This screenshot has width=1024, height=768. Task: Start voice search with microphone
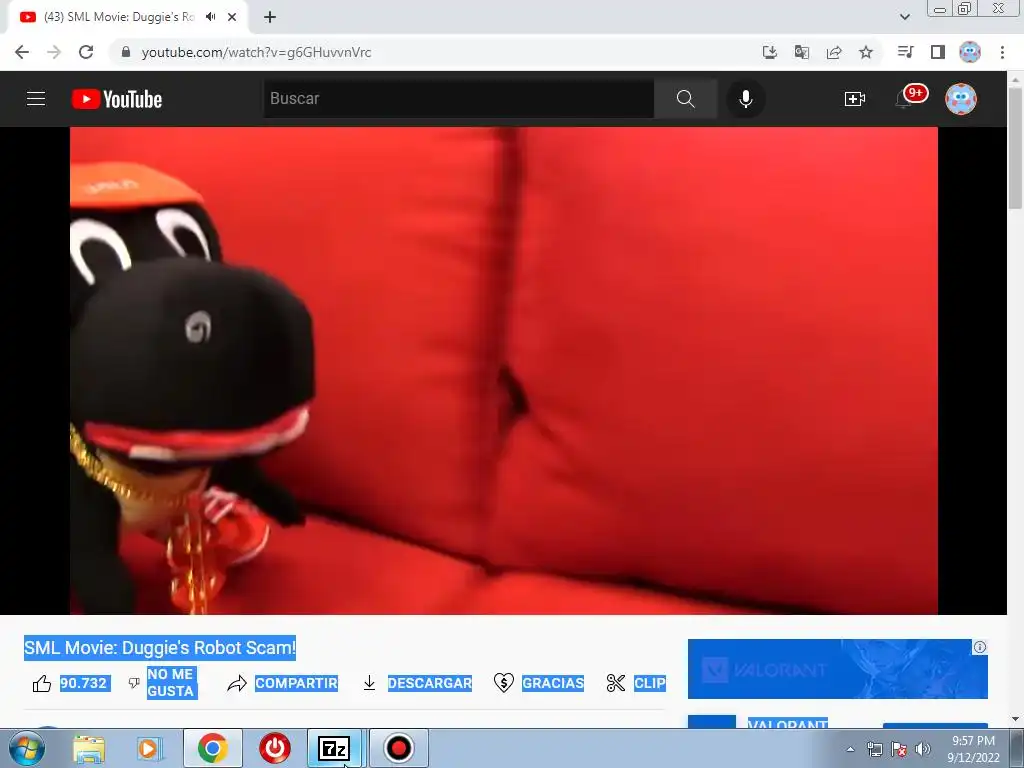[745, 99]
